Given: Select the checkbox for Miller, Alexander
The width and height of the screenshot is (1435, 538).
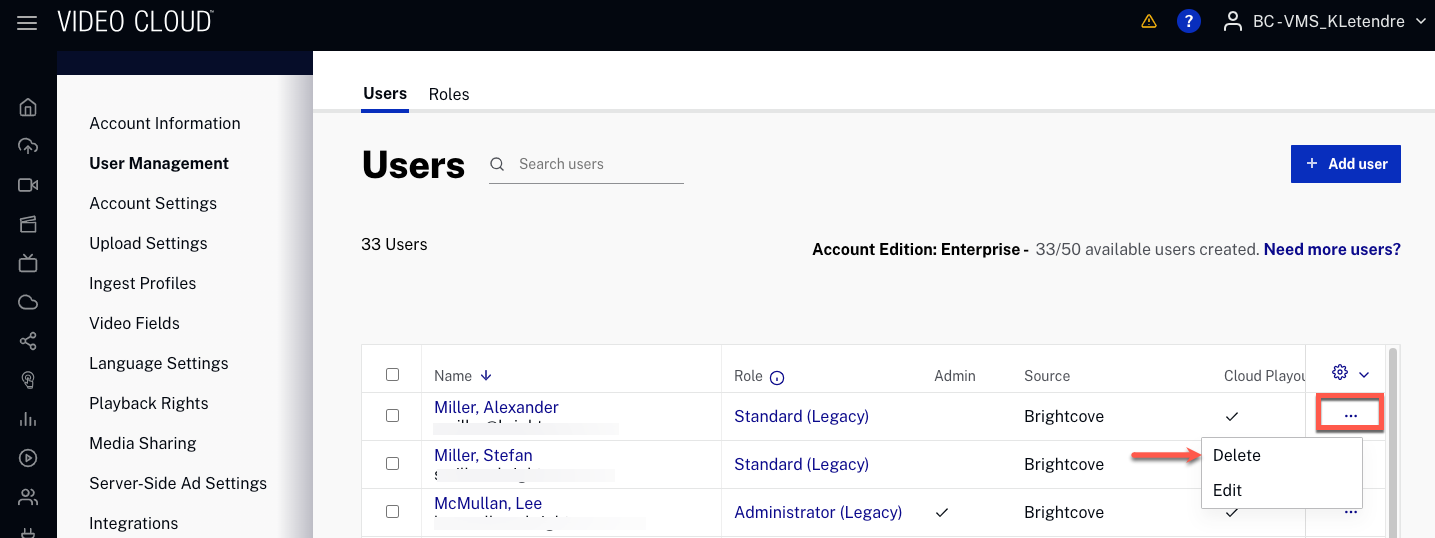Looking at the screenshot, I should [x=392, y=415].
